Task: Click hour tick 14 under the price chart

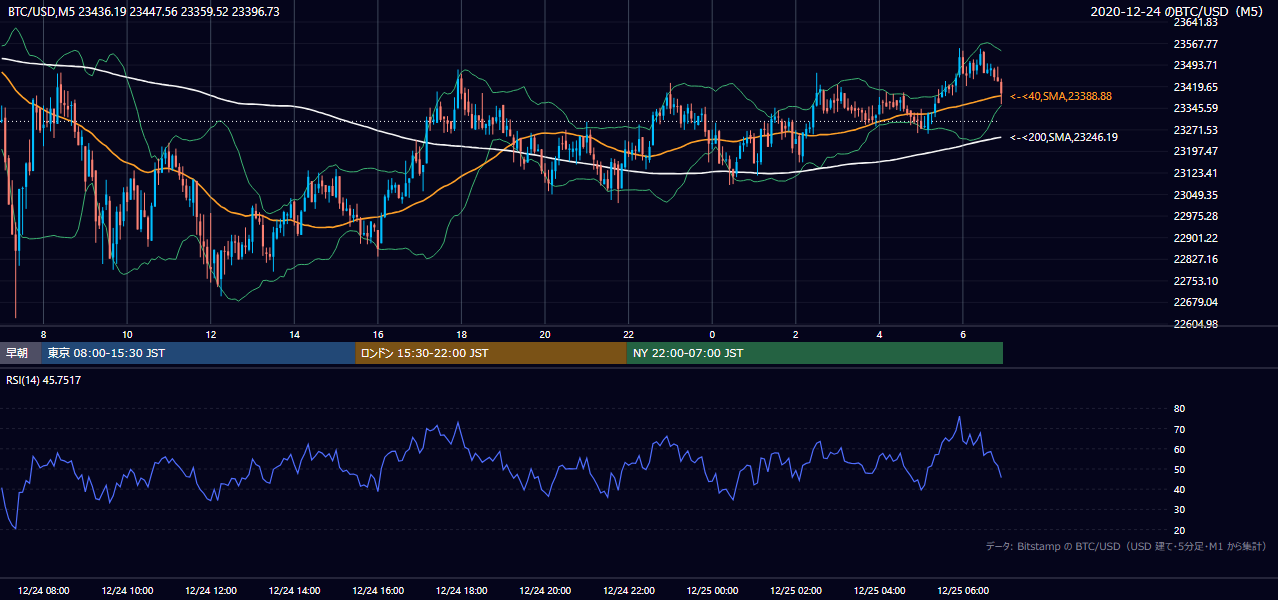Action: (294, 335)
